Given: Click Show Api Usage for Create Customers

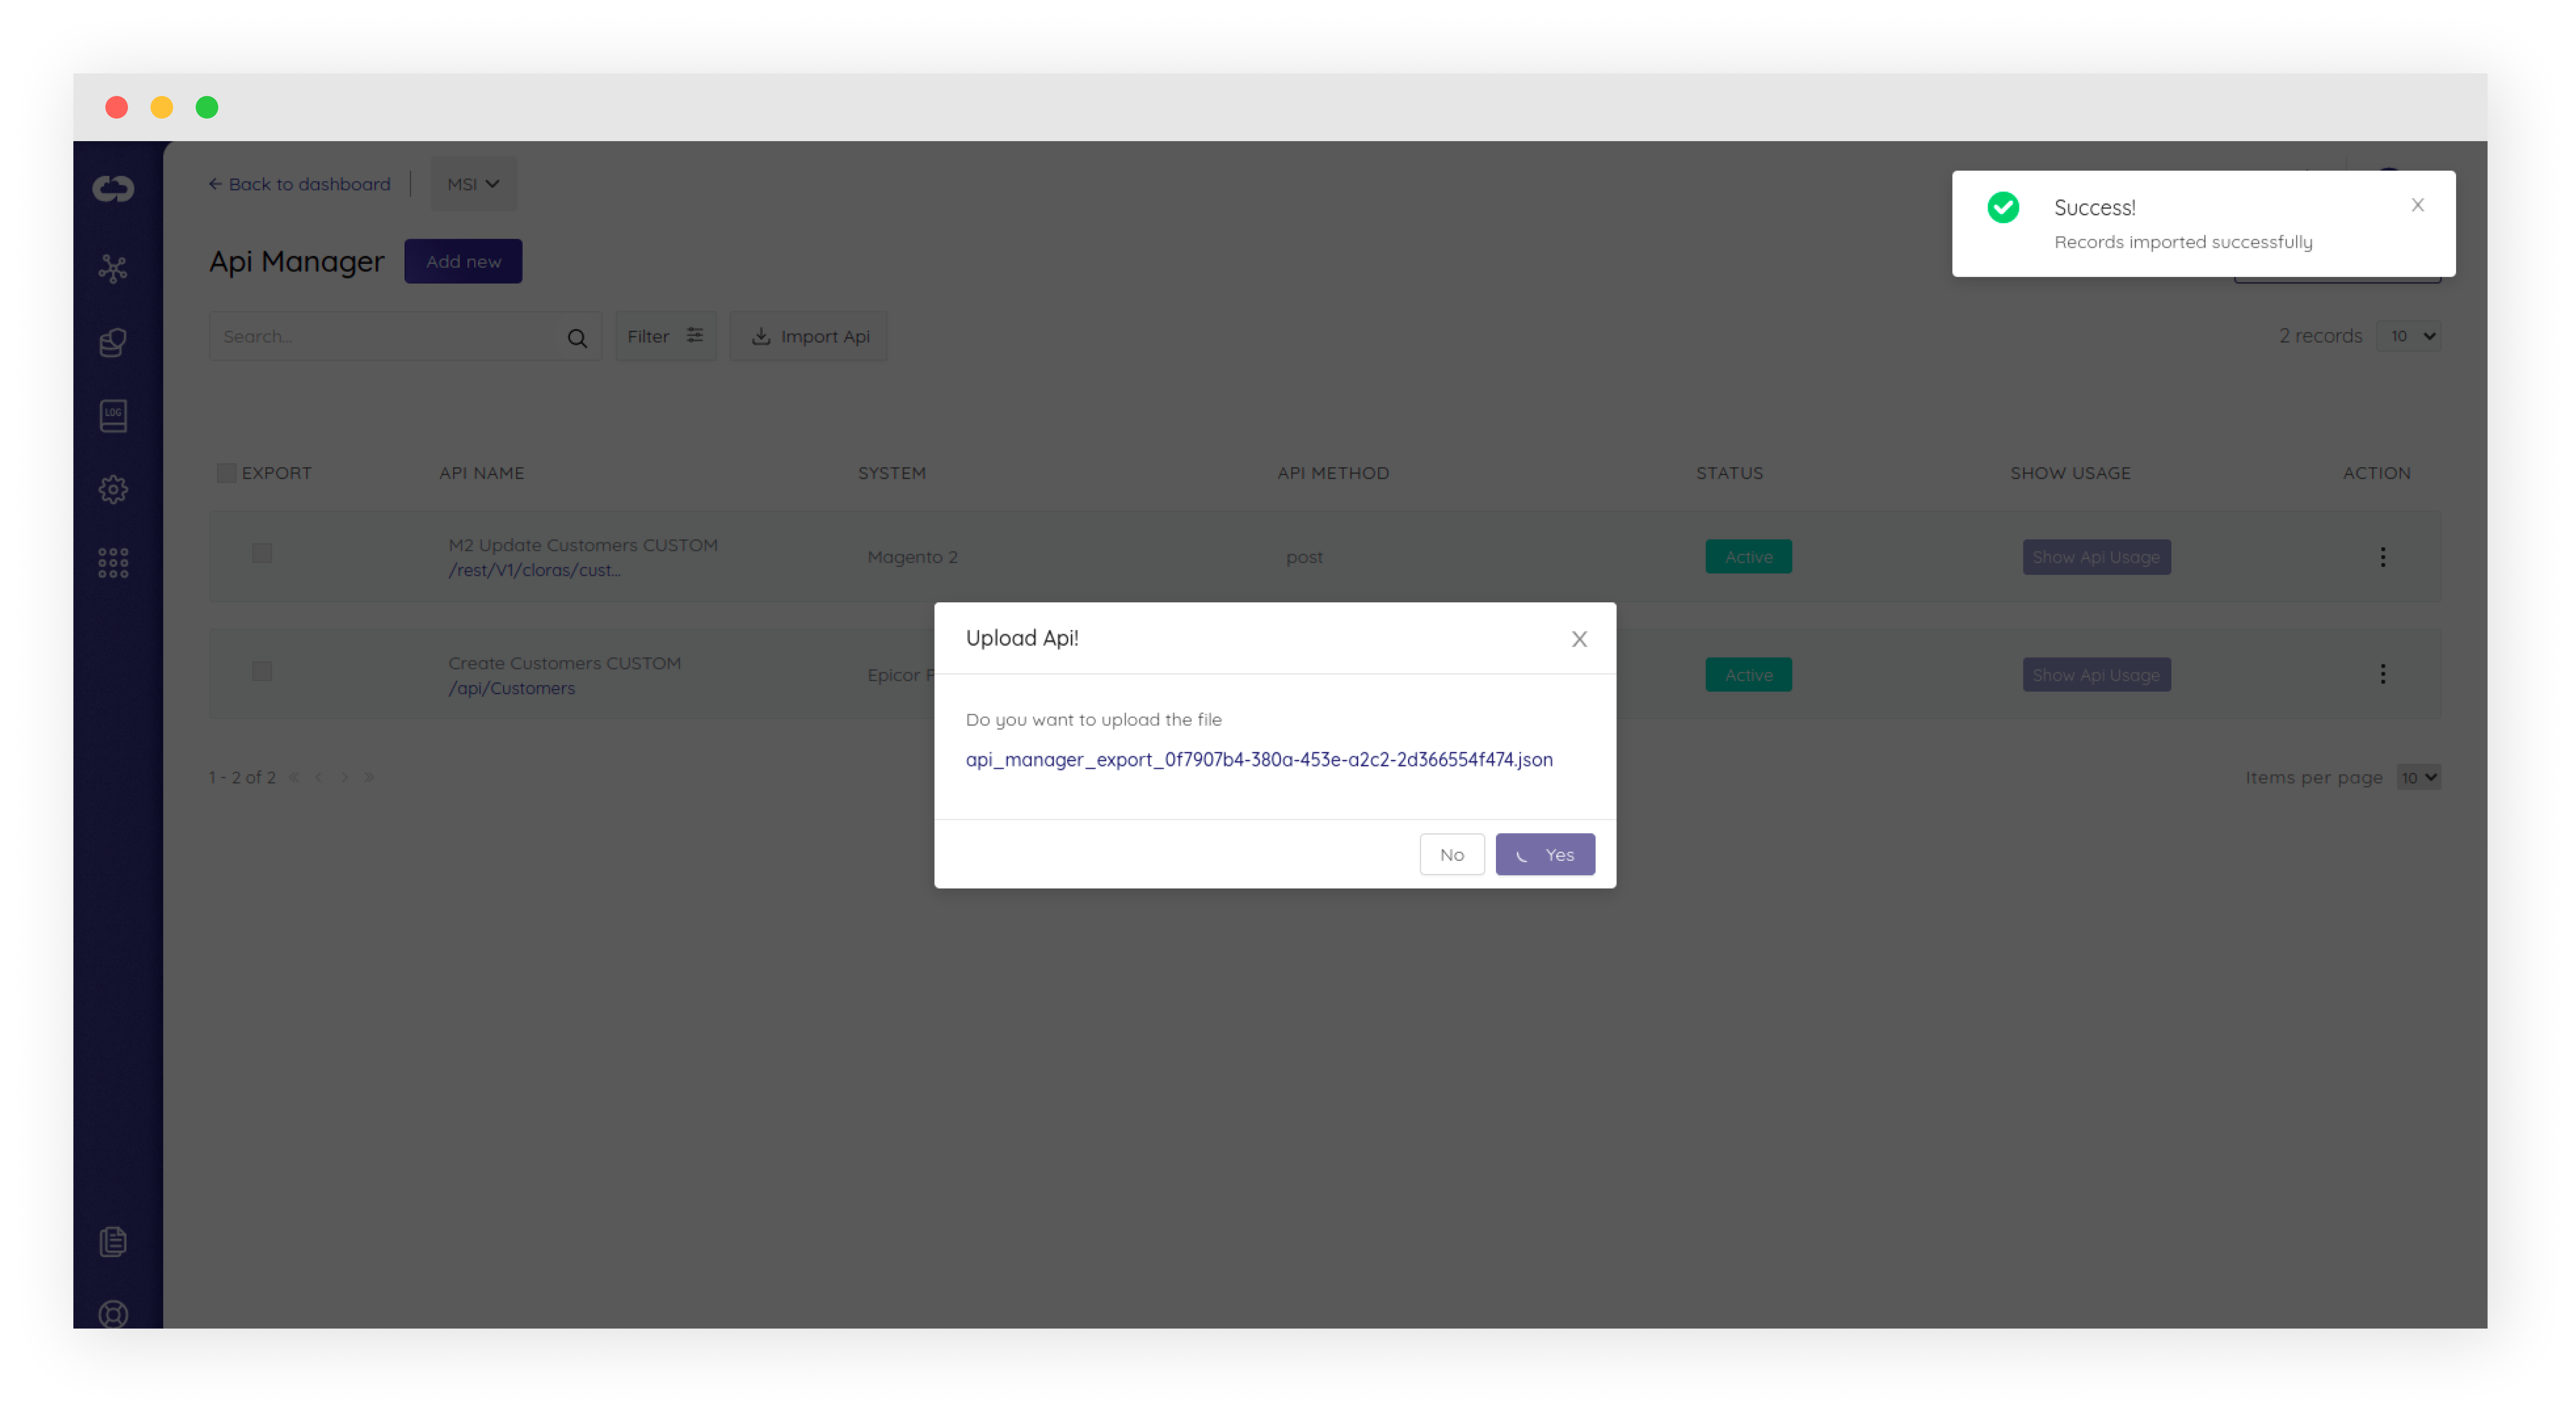Looking at the screenshot, I should tap(2096, 675).
